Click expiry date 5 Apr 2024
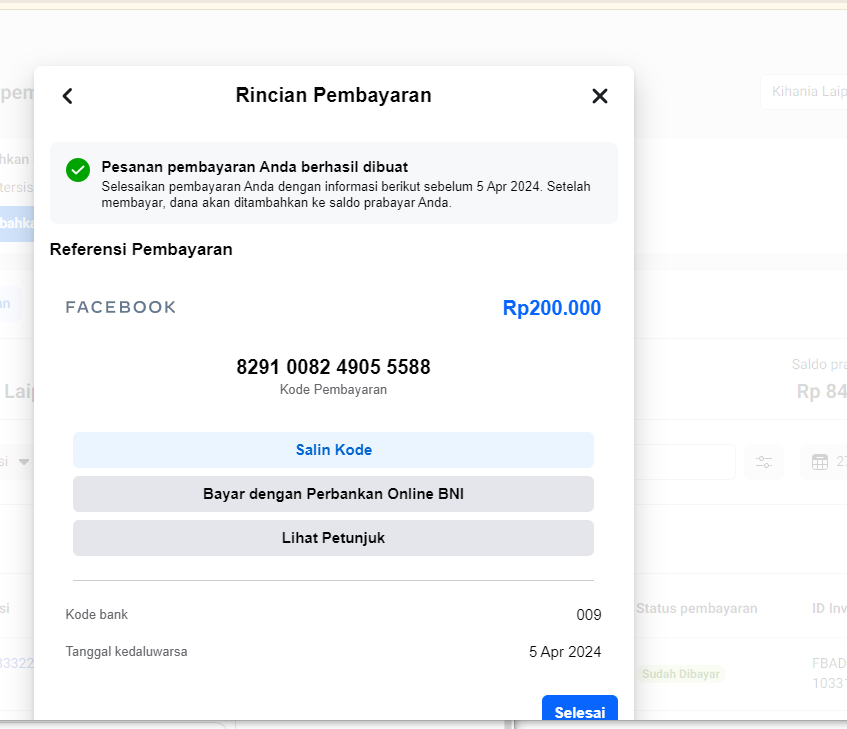This screenshot has width=847, height=729. [565, 652]
